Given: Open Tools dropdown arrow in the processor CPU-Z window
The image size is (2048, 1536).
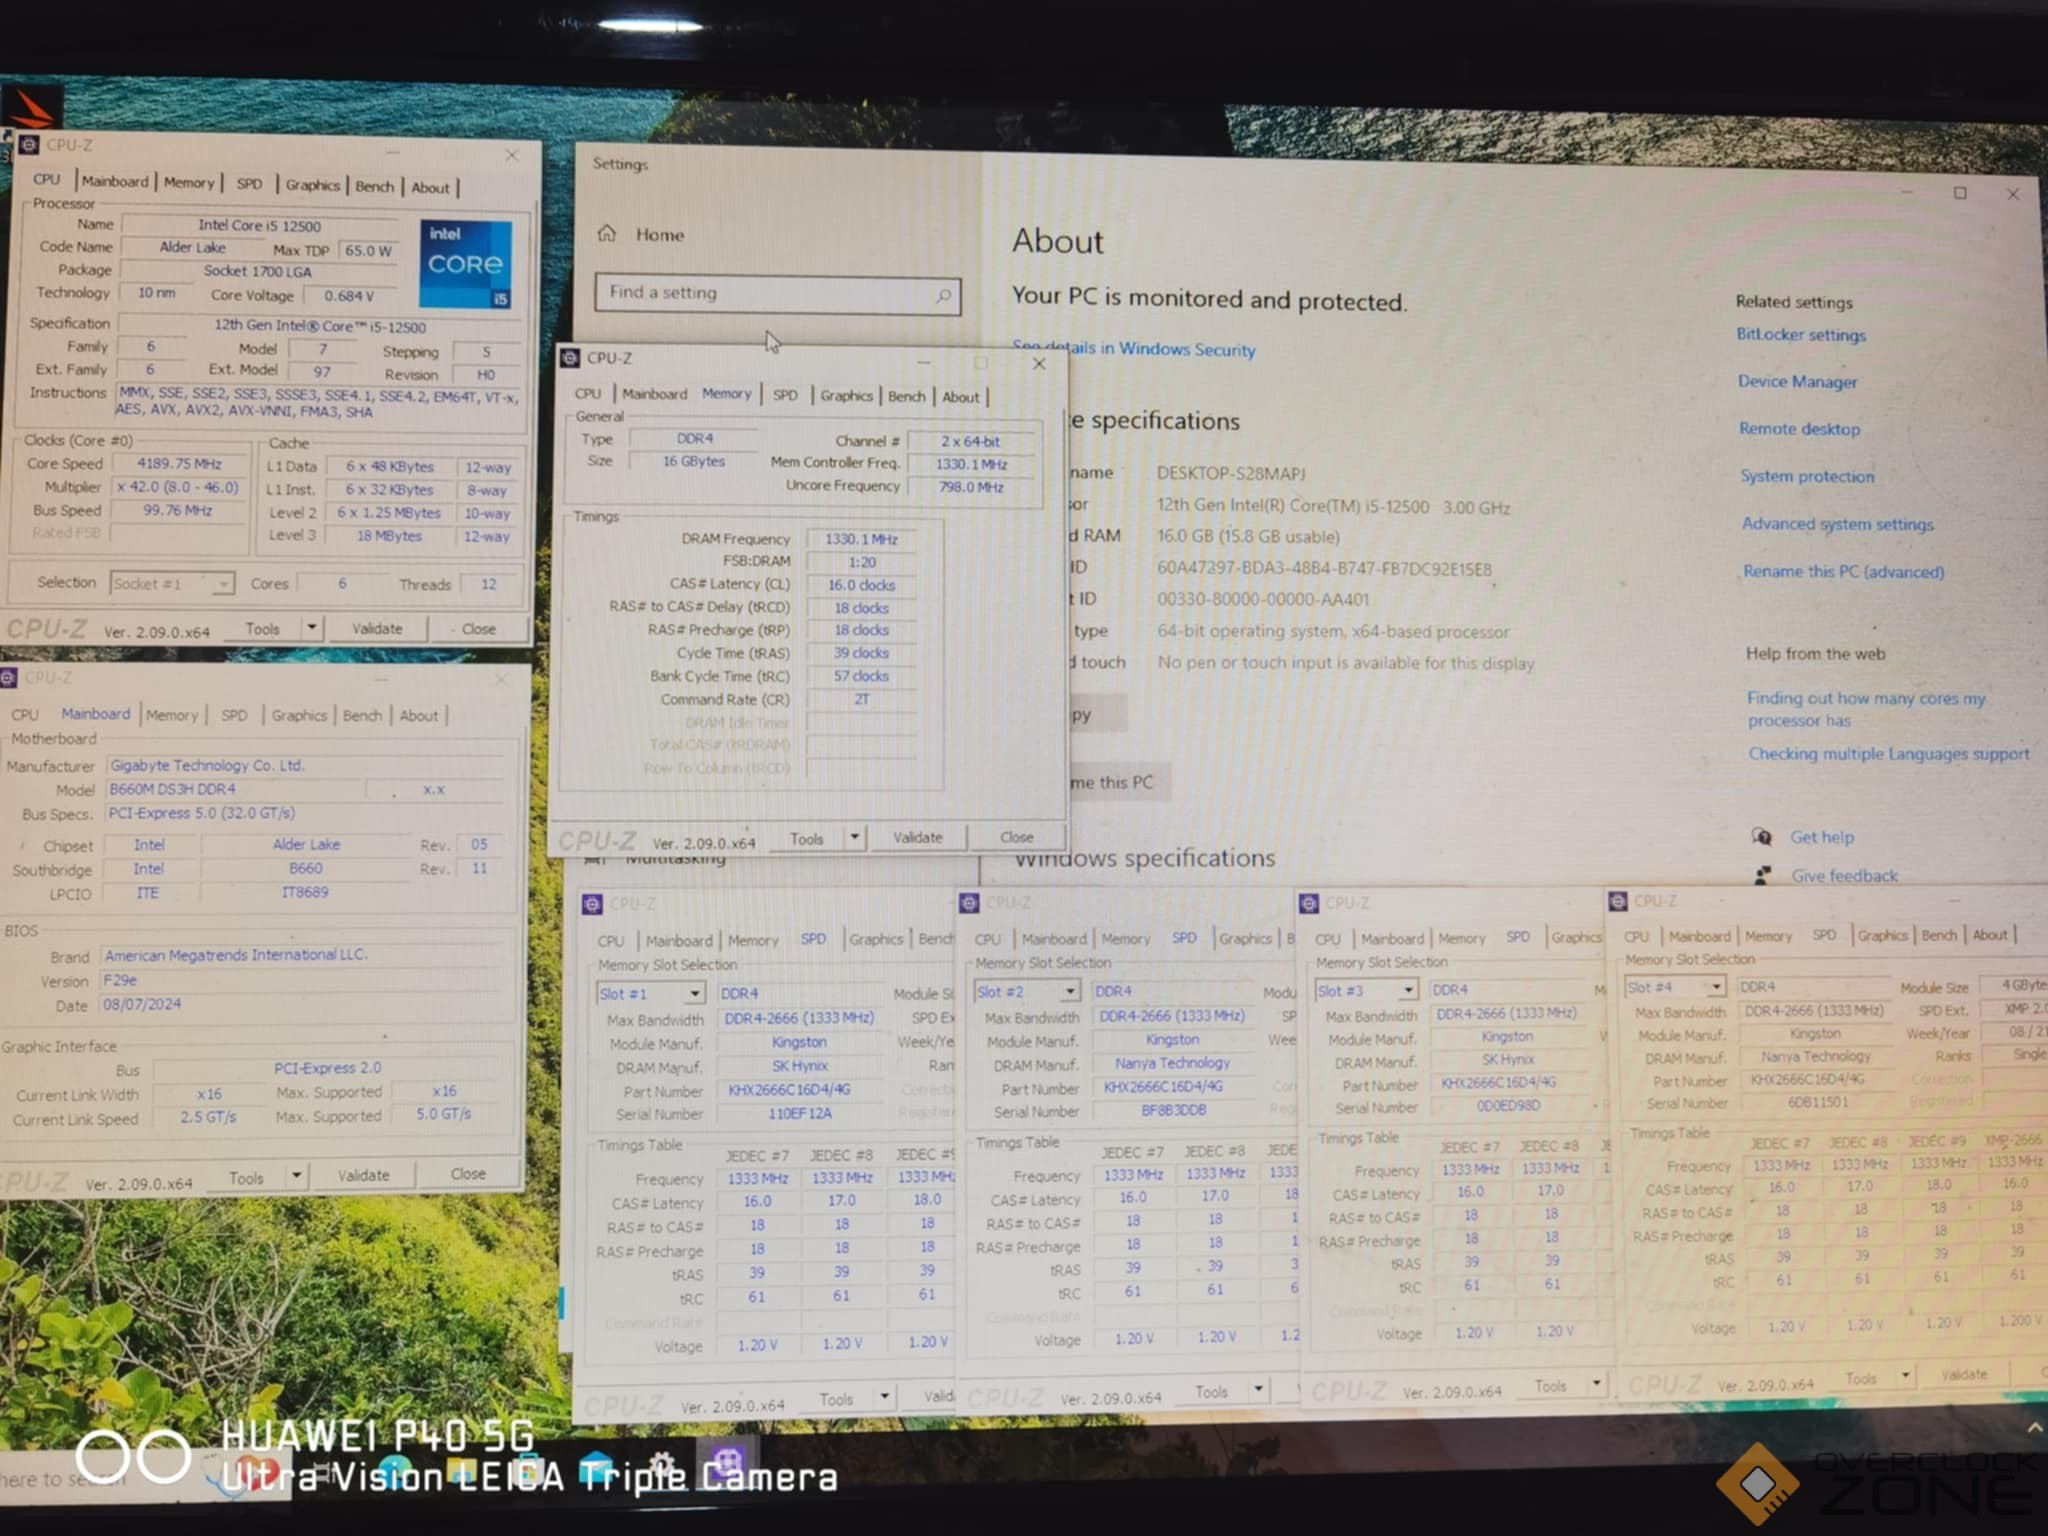Looking at the screenshot, I should [312, 628].
